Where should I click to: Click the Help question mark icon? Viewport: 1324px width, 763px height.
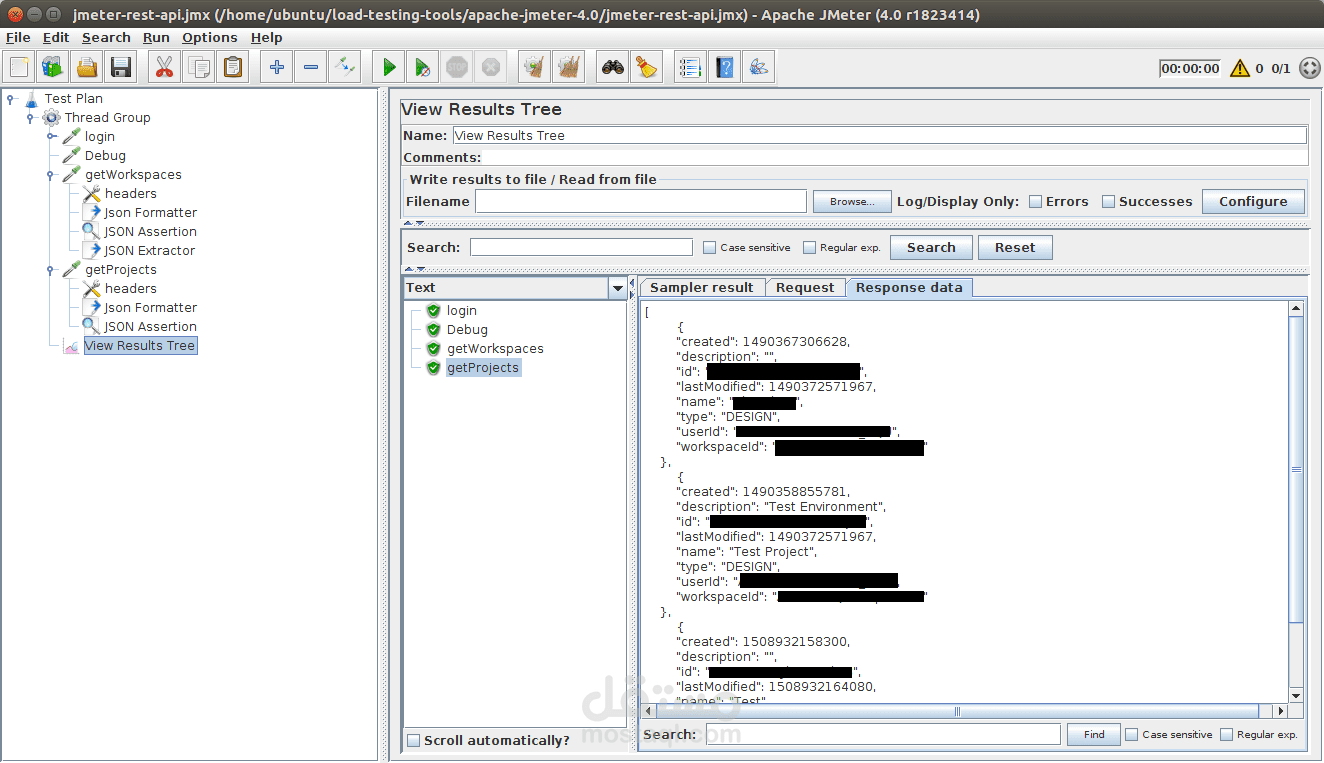click(x=725, y=67)
